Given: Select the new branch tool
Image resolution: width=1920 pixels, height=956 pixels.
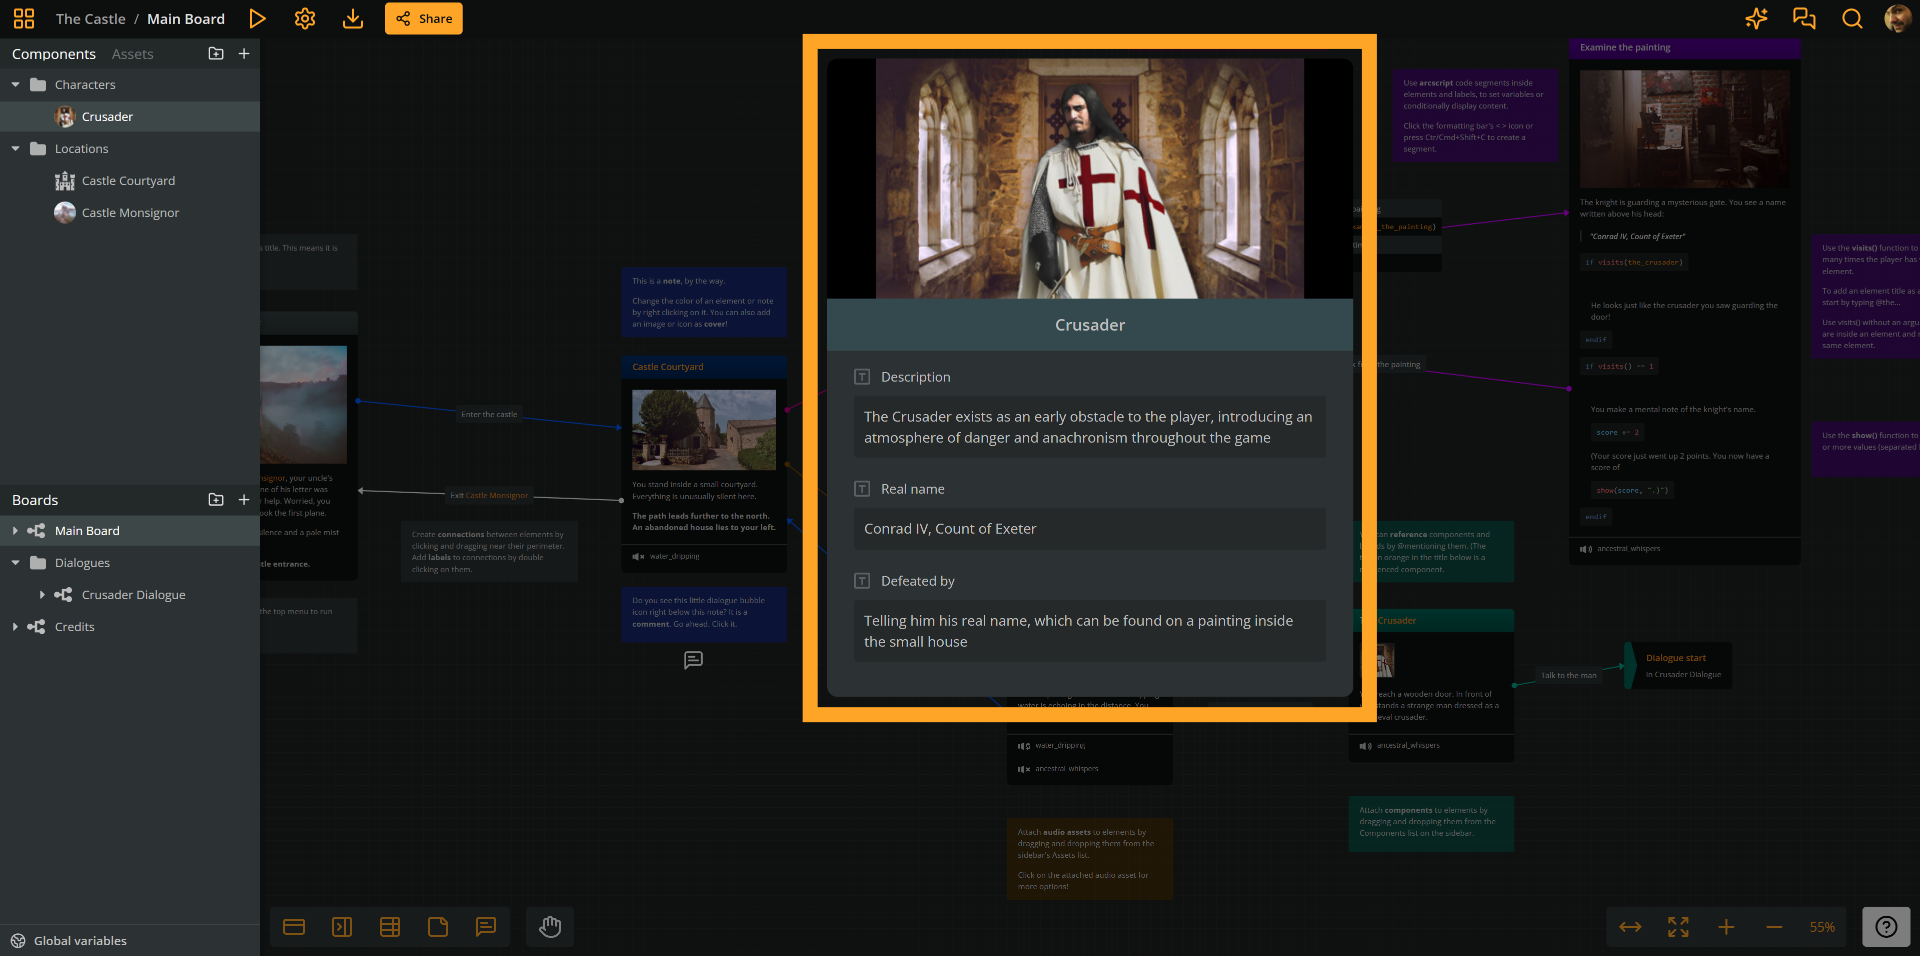Looking at the screenshot, I should coord(390,927).
